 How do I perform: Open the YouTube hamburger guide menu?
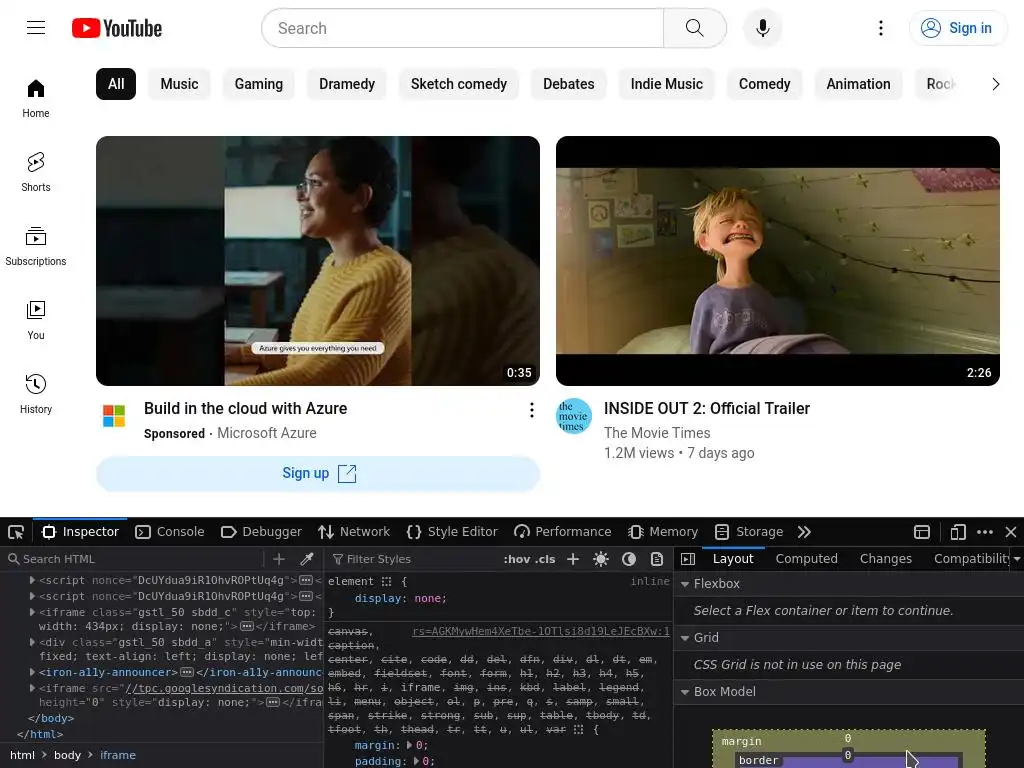[36, 27]
